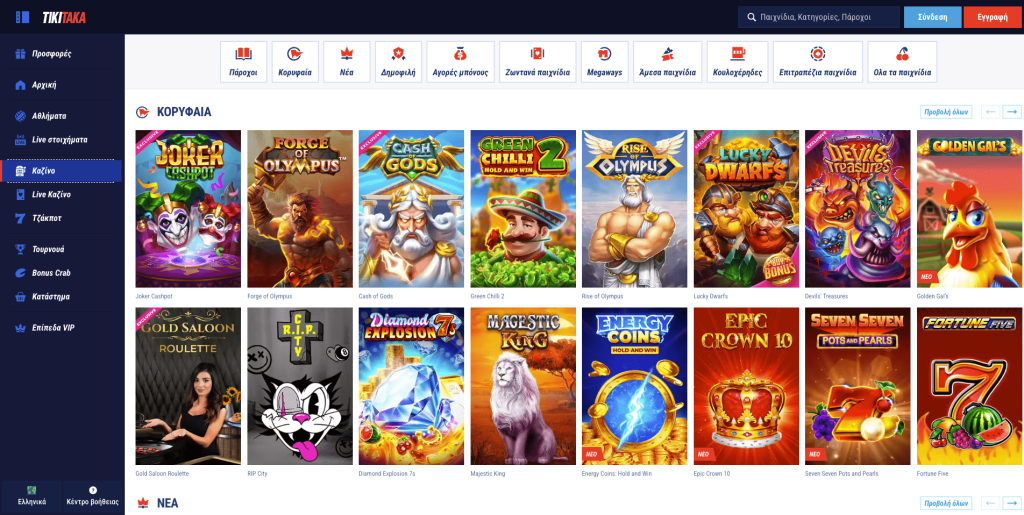Select the Αγορές μπόνους category
The image size is (1024, 515).
[x=460, y=62]
